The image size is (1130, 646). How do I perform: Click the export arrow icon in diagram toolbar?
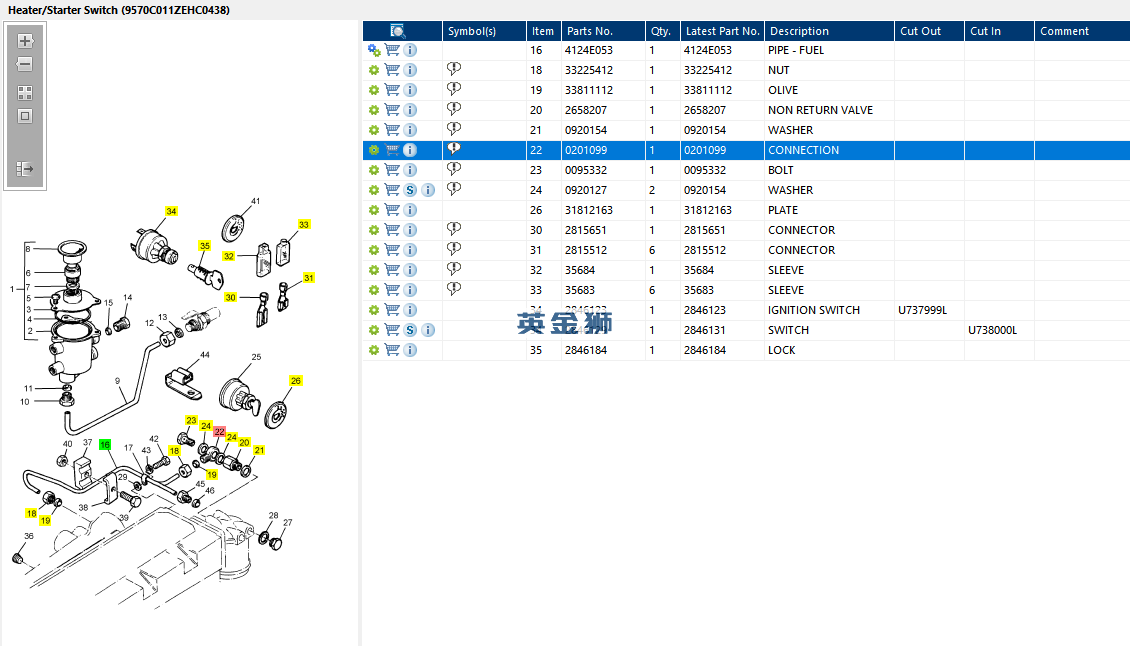pyautogui.click(x=25, y=169)
